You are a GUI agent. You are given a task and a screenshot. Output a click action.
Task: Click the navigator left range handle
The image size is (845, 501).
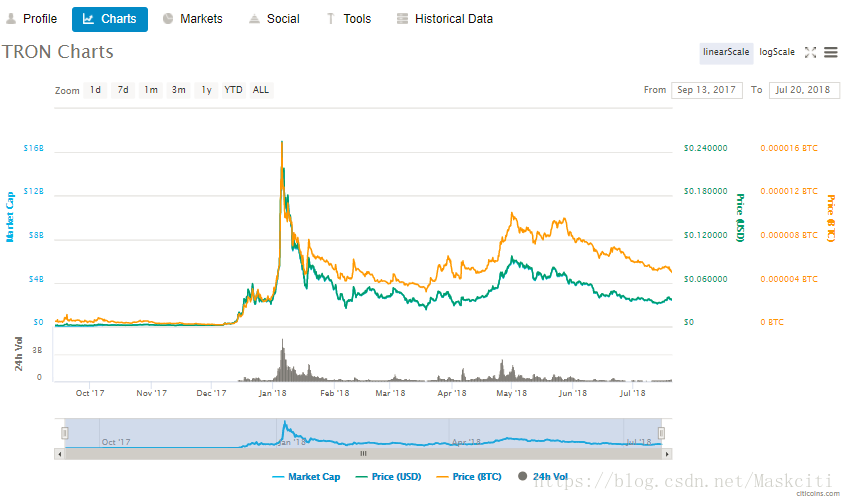pos(65,433)
